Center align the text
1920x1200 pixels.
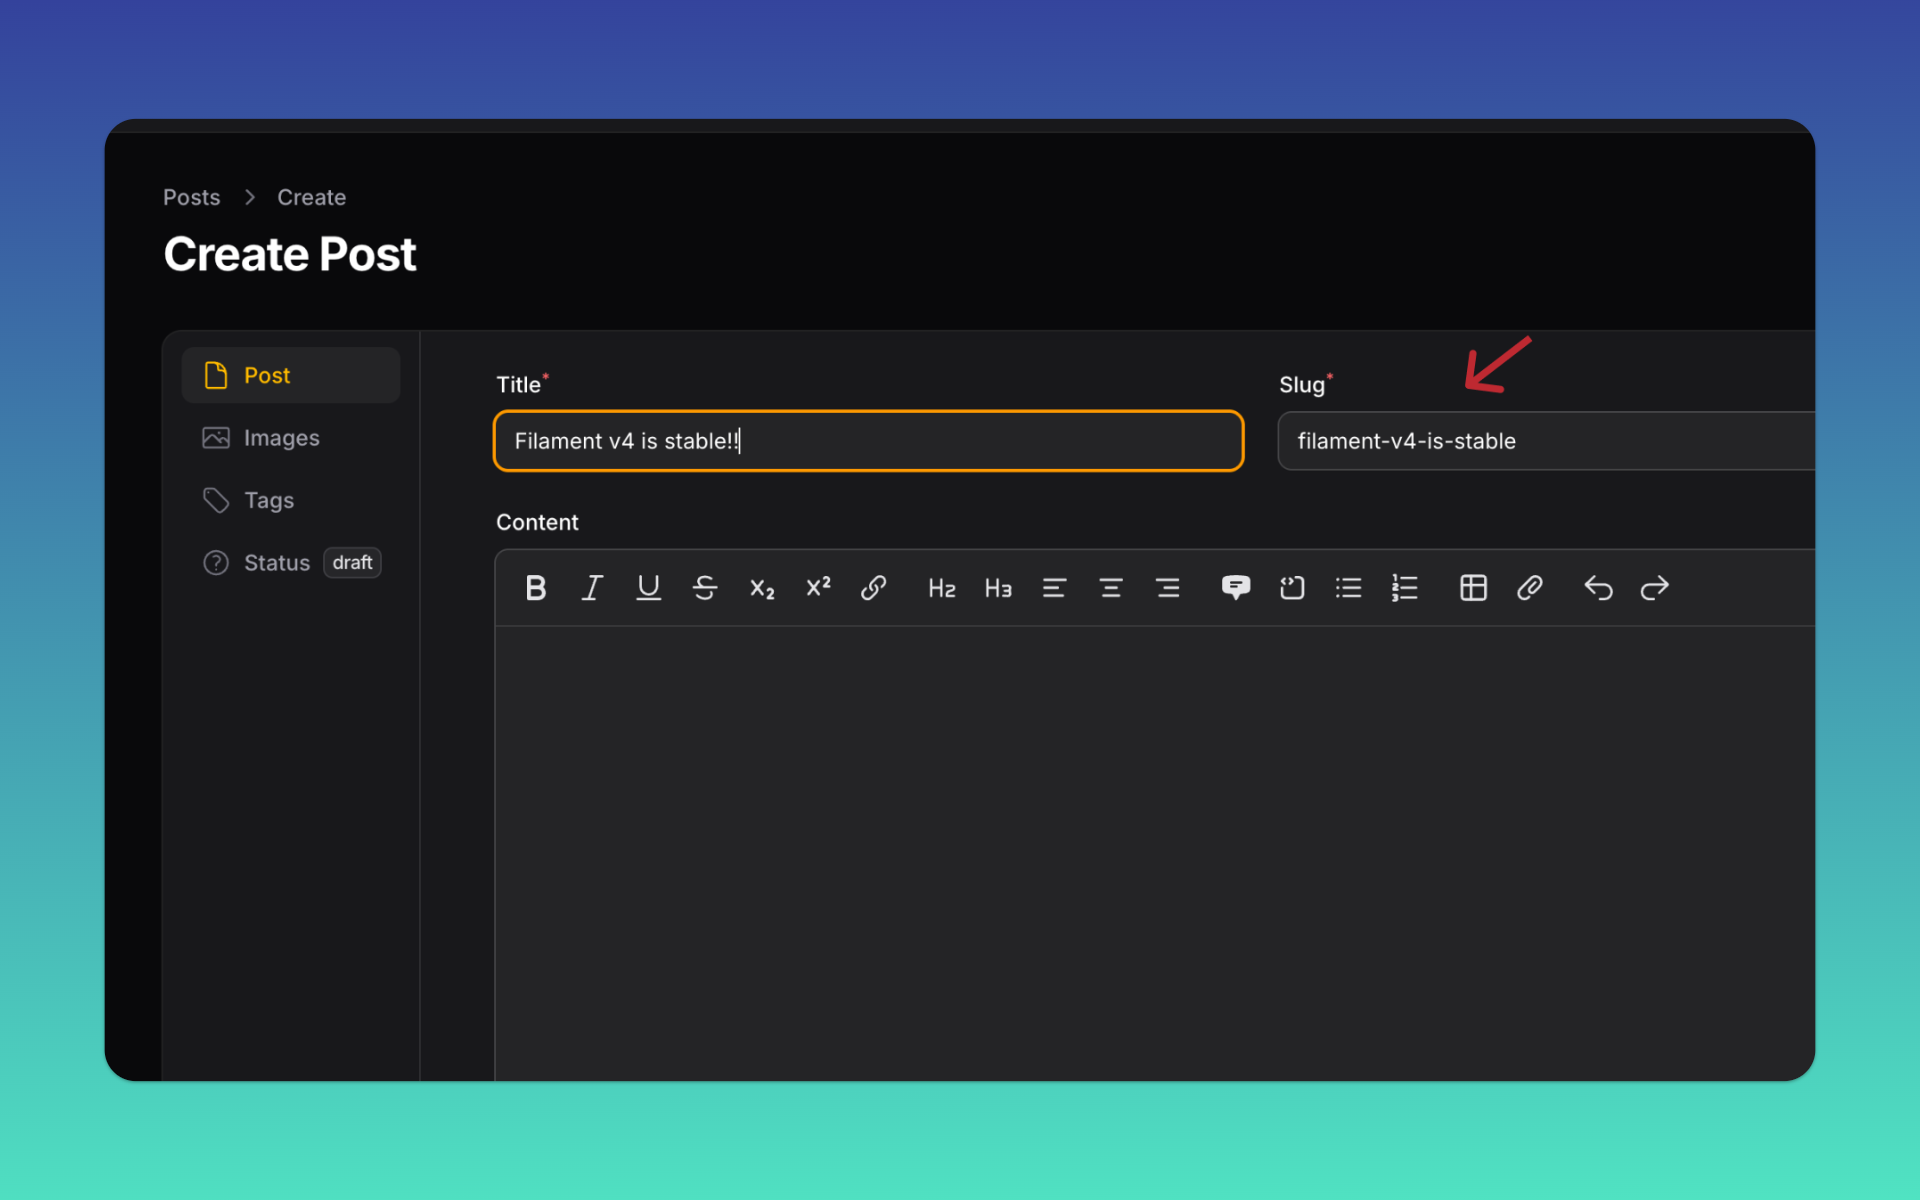(1111, 588)
